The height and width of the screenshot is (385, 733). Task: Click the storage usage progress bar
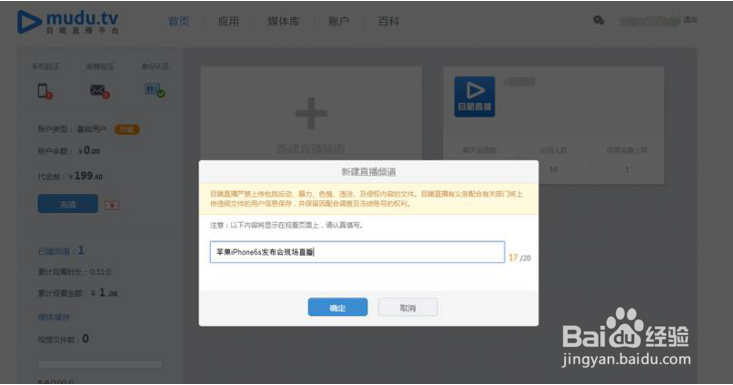click(101, 364)
